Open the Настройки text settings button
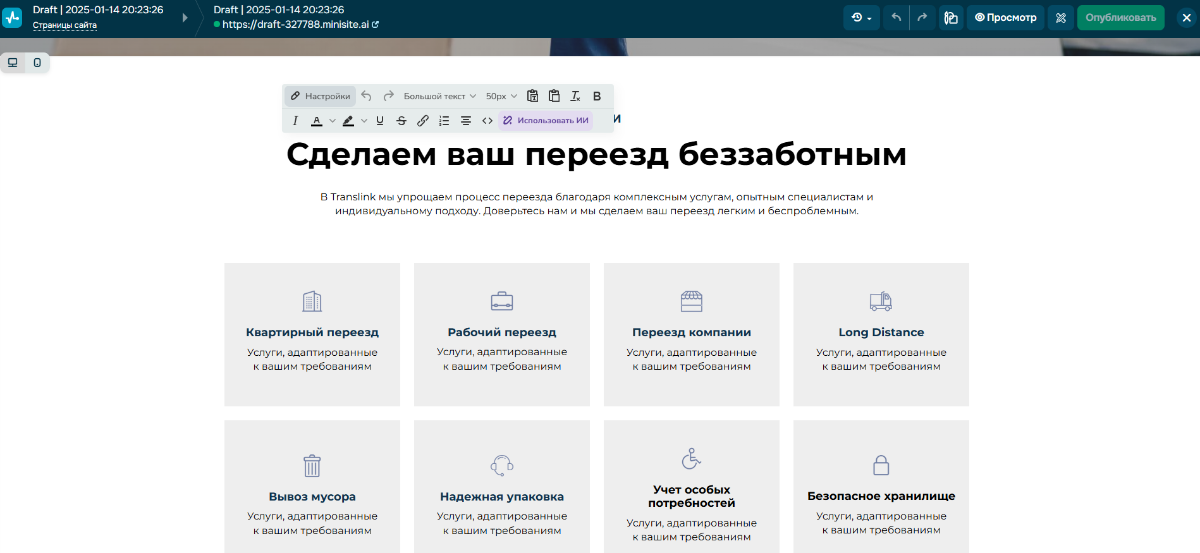The height and width of the screenshot is (553, 1200). click(x=320, y=96)
